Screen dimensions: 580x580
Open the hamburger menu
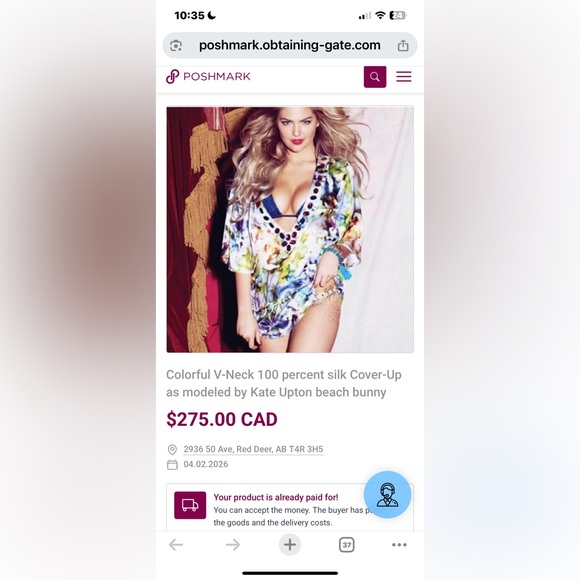pos(404,77)
